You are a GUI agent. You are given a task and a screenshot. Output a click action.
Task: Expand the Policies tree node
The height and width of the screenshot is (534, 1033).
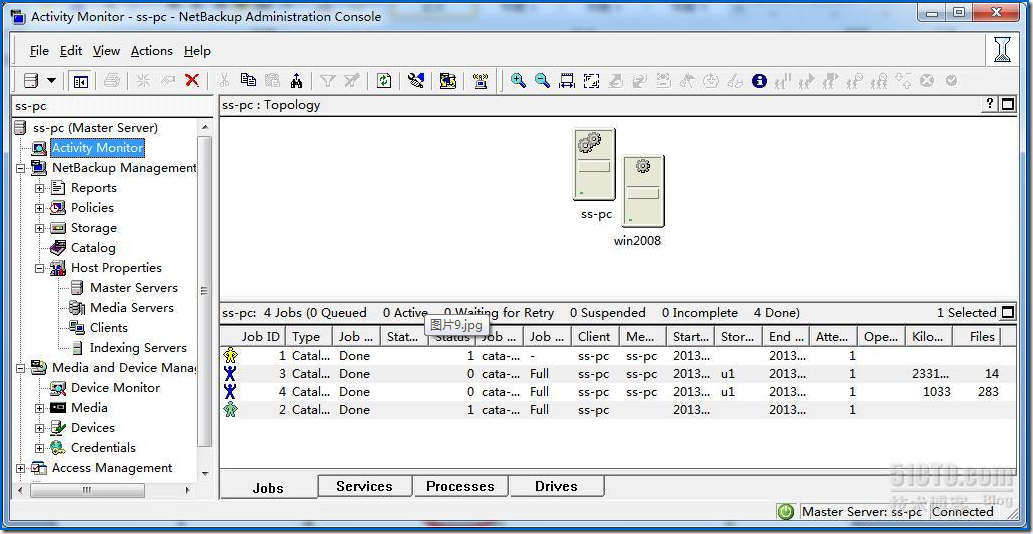40,208
